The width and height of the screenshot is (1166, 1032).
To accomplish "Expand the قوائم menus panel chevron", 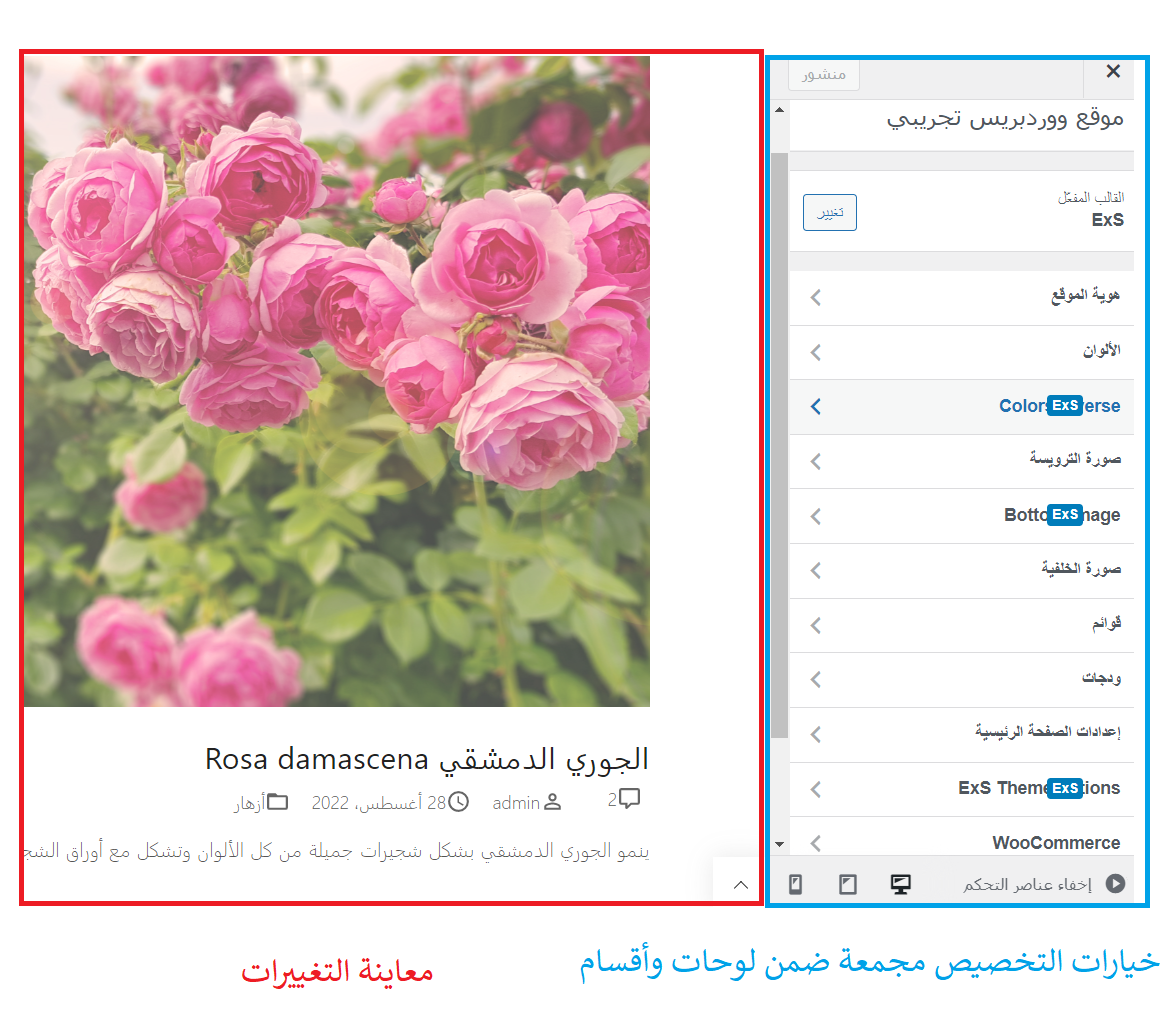I will coord(816,625).
